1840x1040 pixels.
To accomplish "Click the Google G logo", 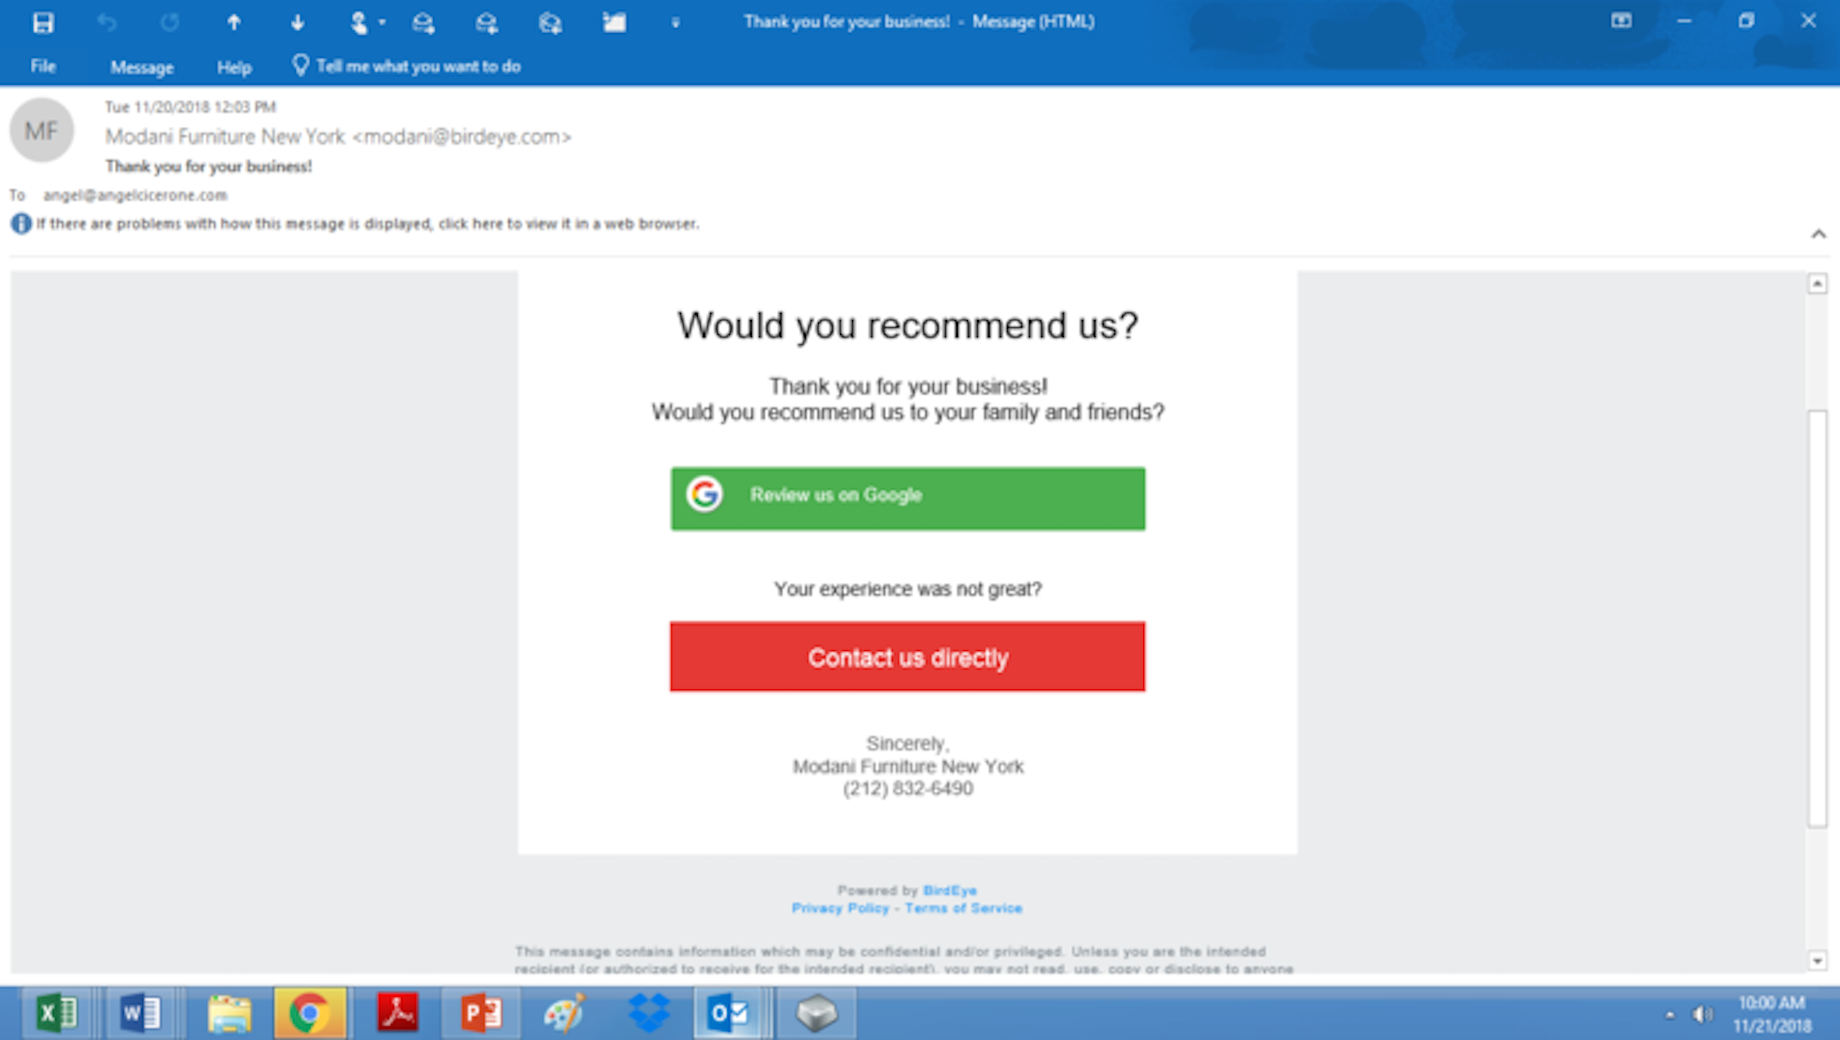I will (704, 494).
